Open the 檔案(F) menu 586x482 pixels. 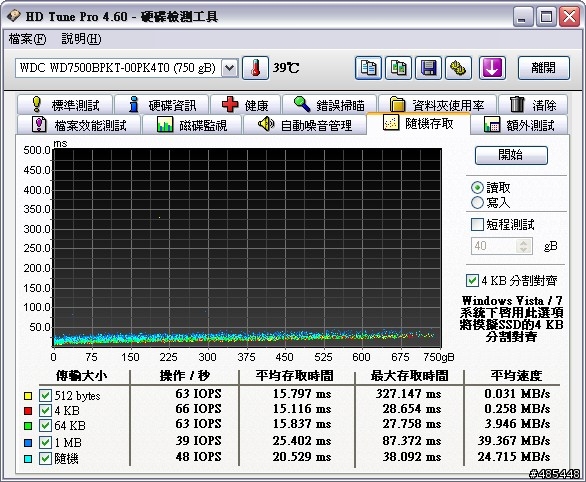click(x=27, y=39)
